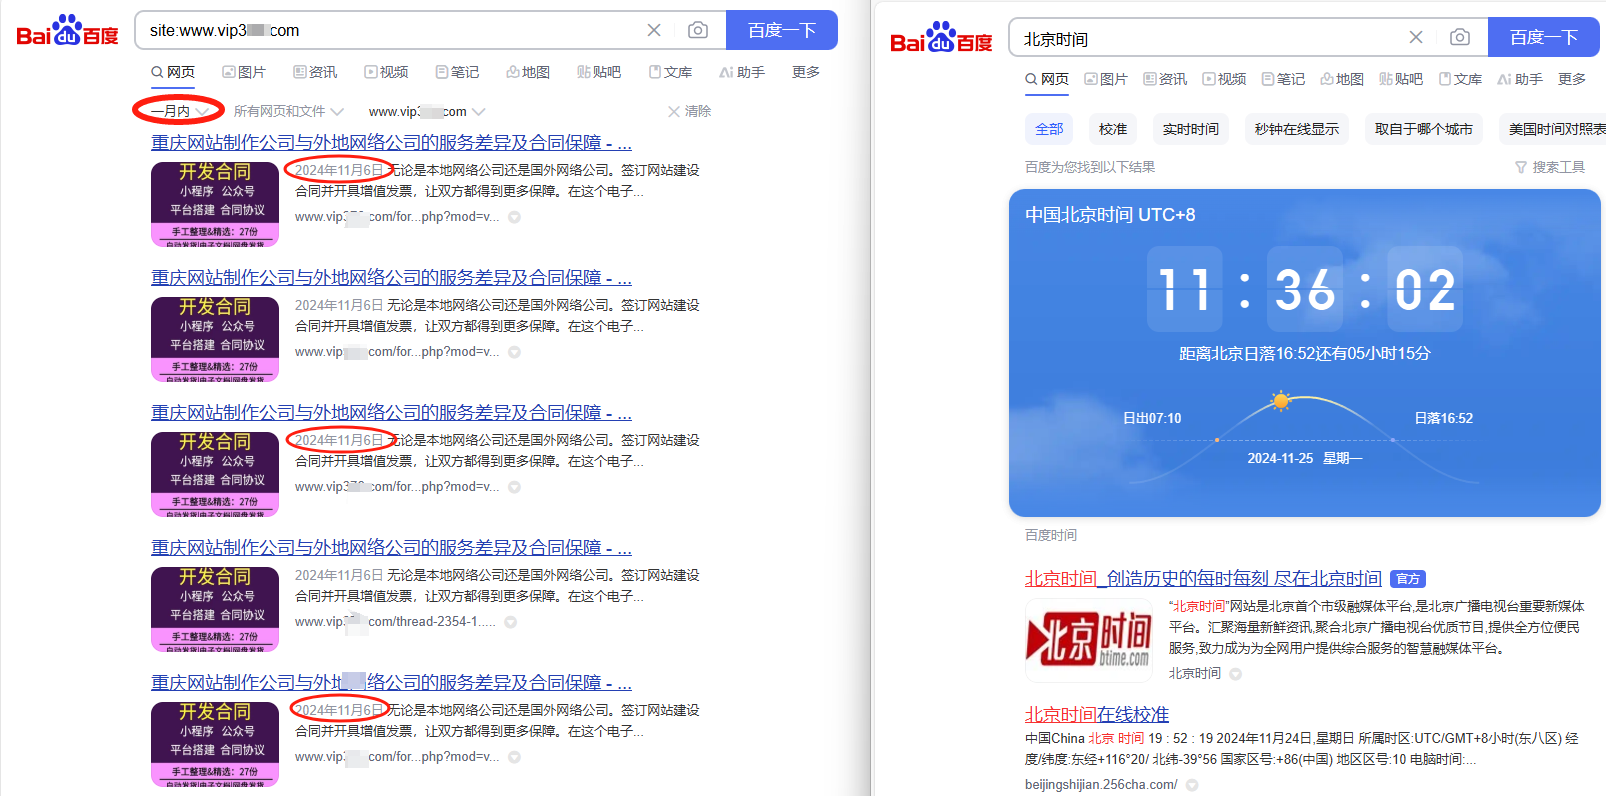Click 百度一下 search button in left window

coord(782,30)
